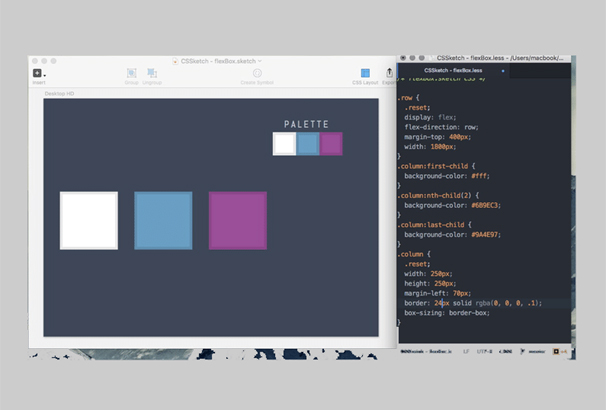Select the purple palette swatch
Screen dimensions: 606x410
[331, 143]
